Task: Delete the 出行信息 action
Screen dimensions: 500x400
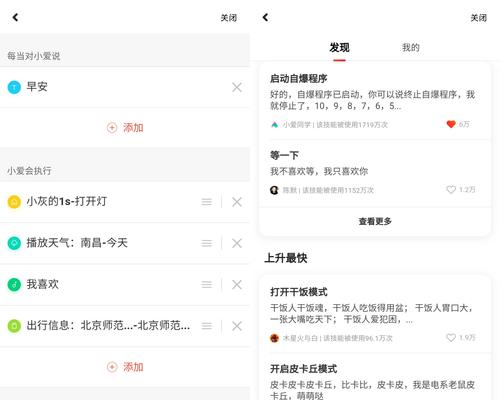Action: [x=237, y=326]
